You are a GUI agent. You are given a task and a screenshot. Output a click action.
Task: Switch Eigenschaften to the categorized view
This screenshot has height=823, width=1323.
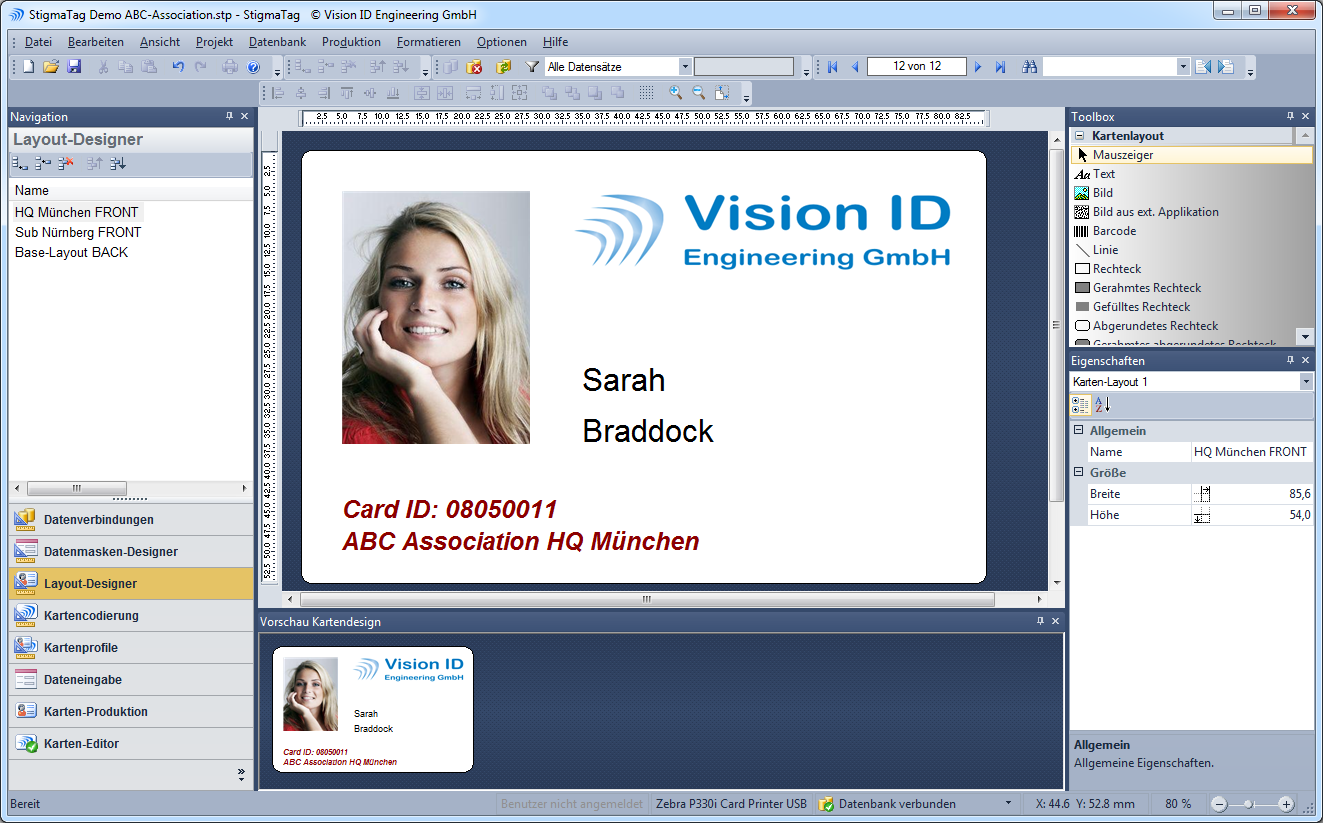[1081, 405]
